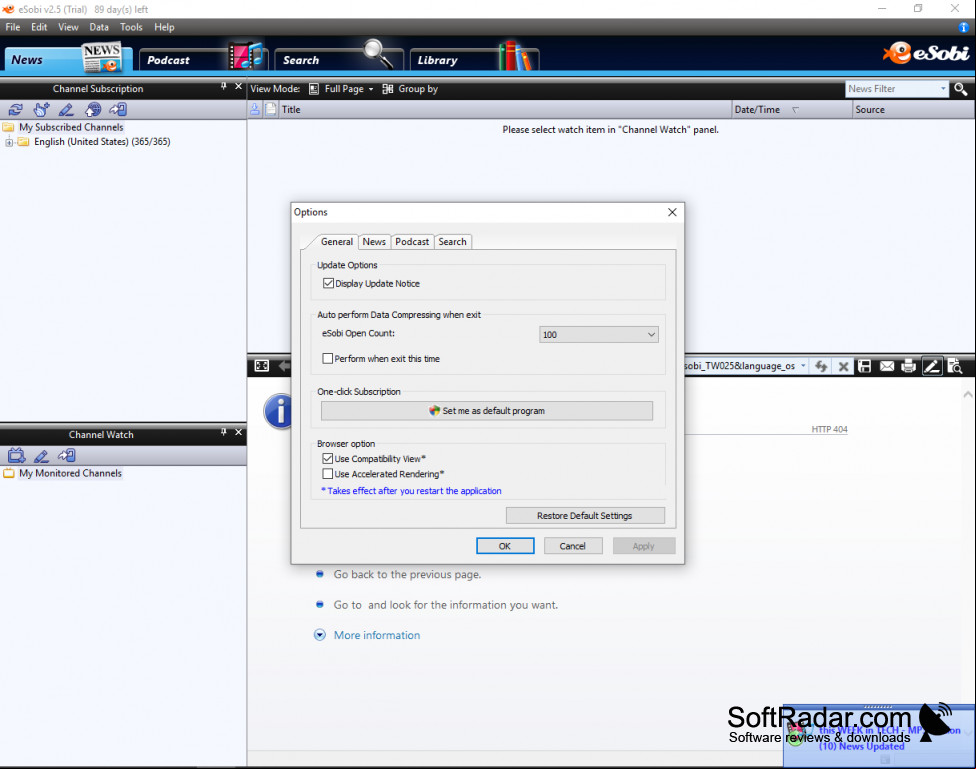
Task: Email the article using envelope icon
Action: [x=887, y=366]
